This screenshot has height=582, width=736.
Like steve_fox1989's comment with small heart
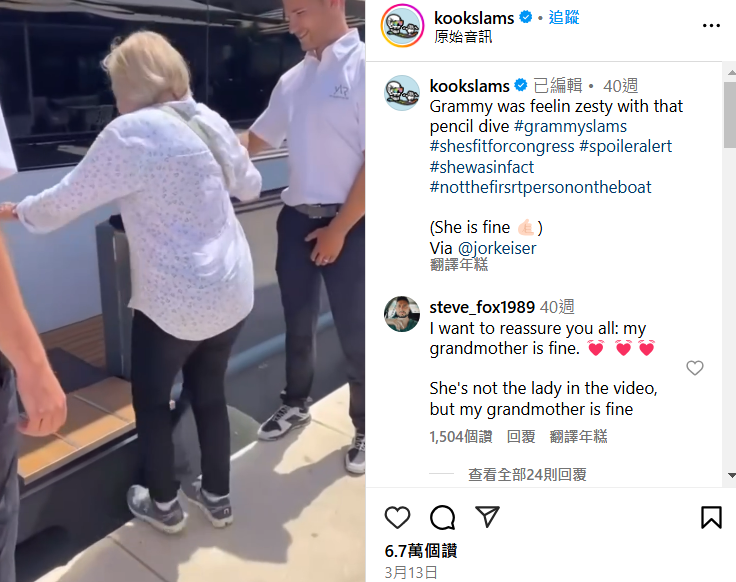(695, 368)
